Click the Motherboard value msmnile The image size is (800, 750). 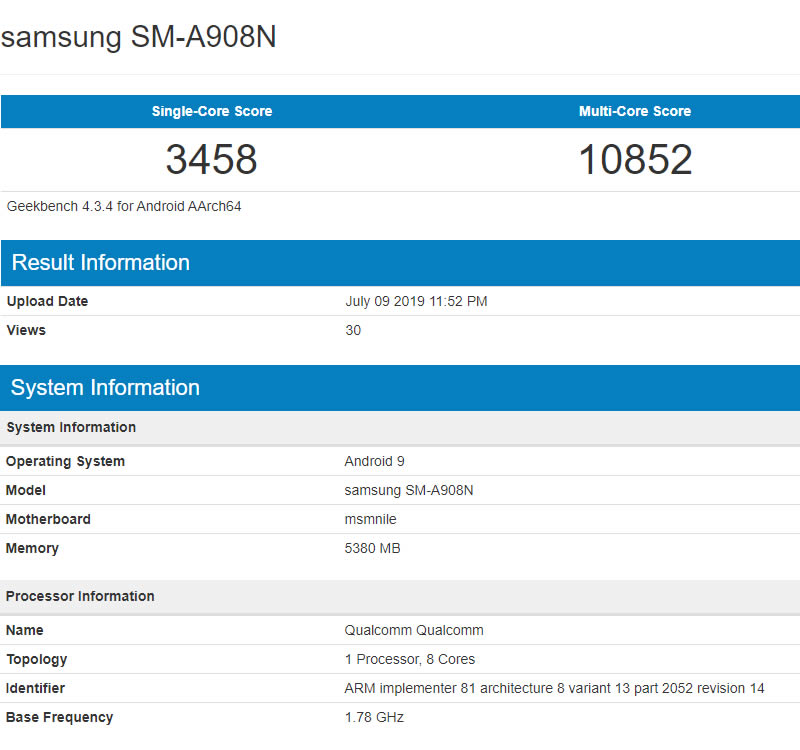click(x=372, y=519)
